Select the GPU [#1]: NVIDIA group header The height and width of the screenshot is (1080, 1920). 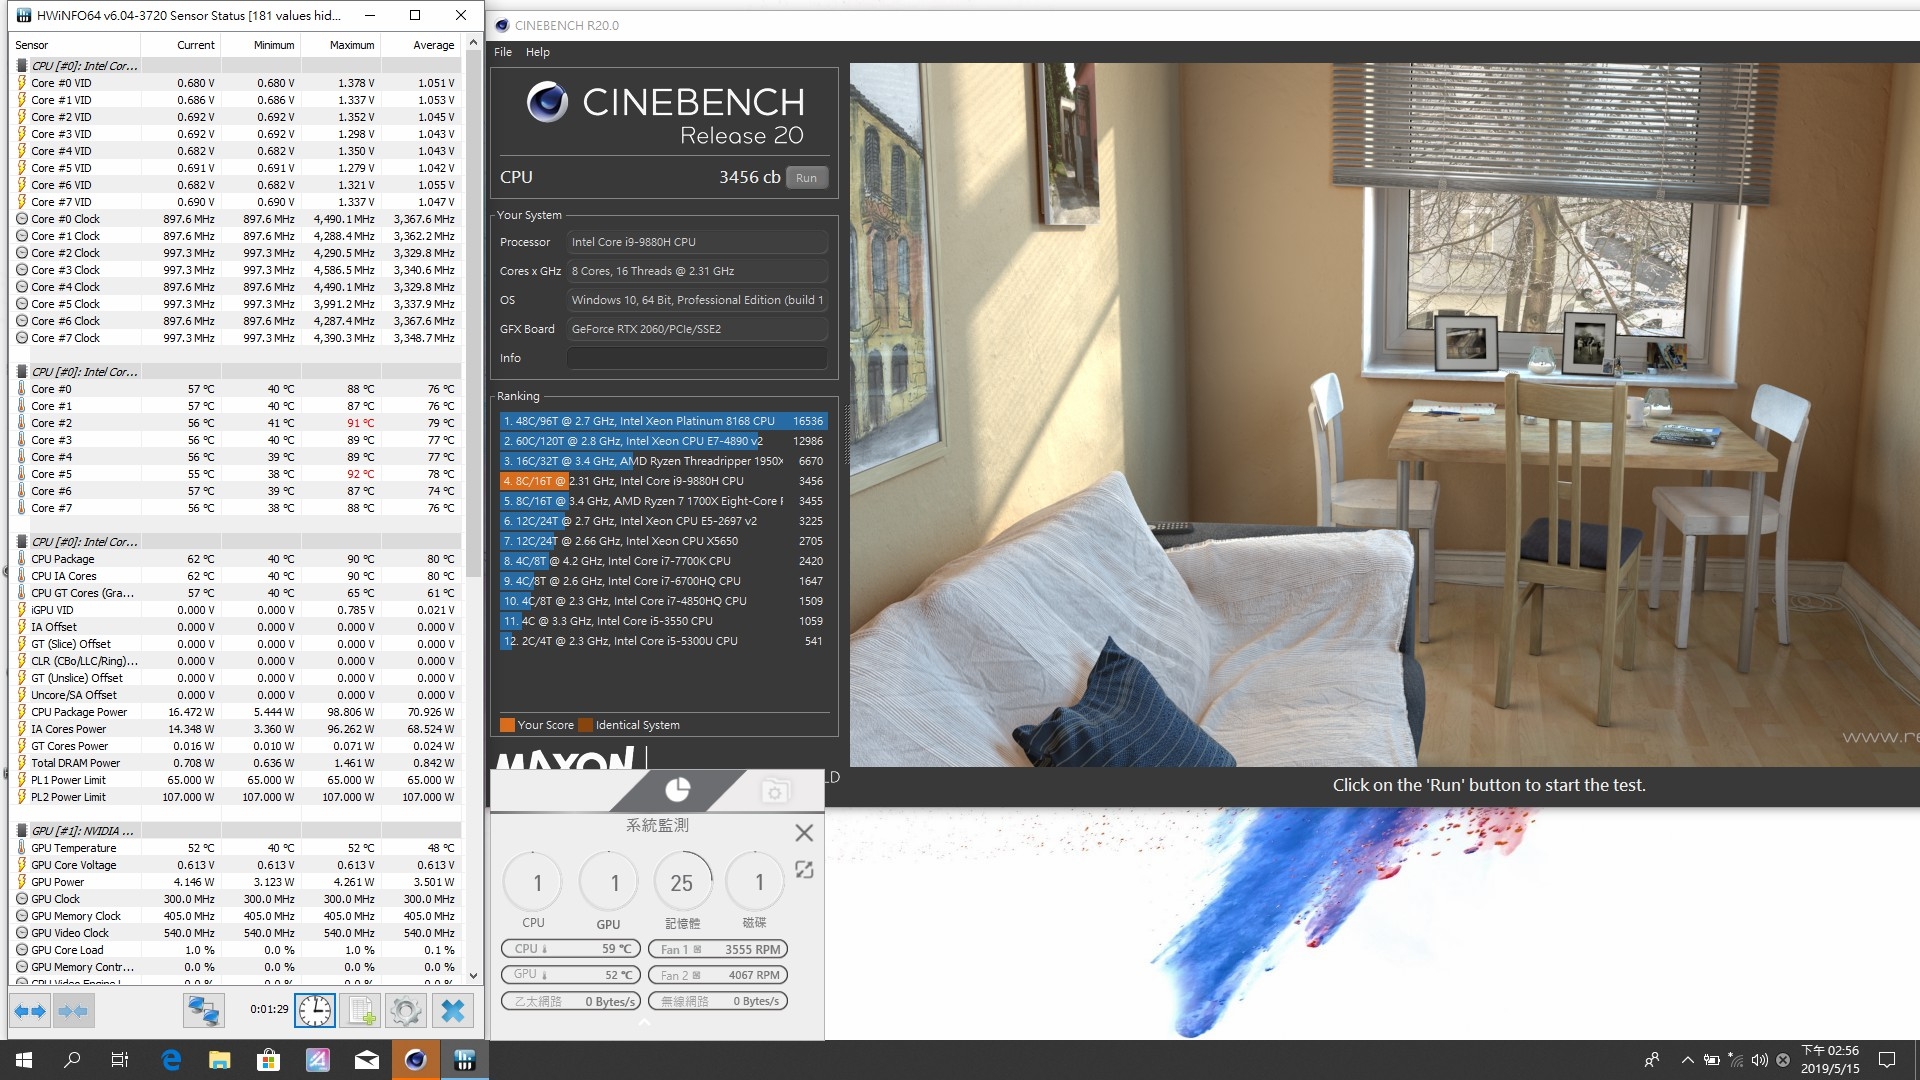tap(236, 831)
